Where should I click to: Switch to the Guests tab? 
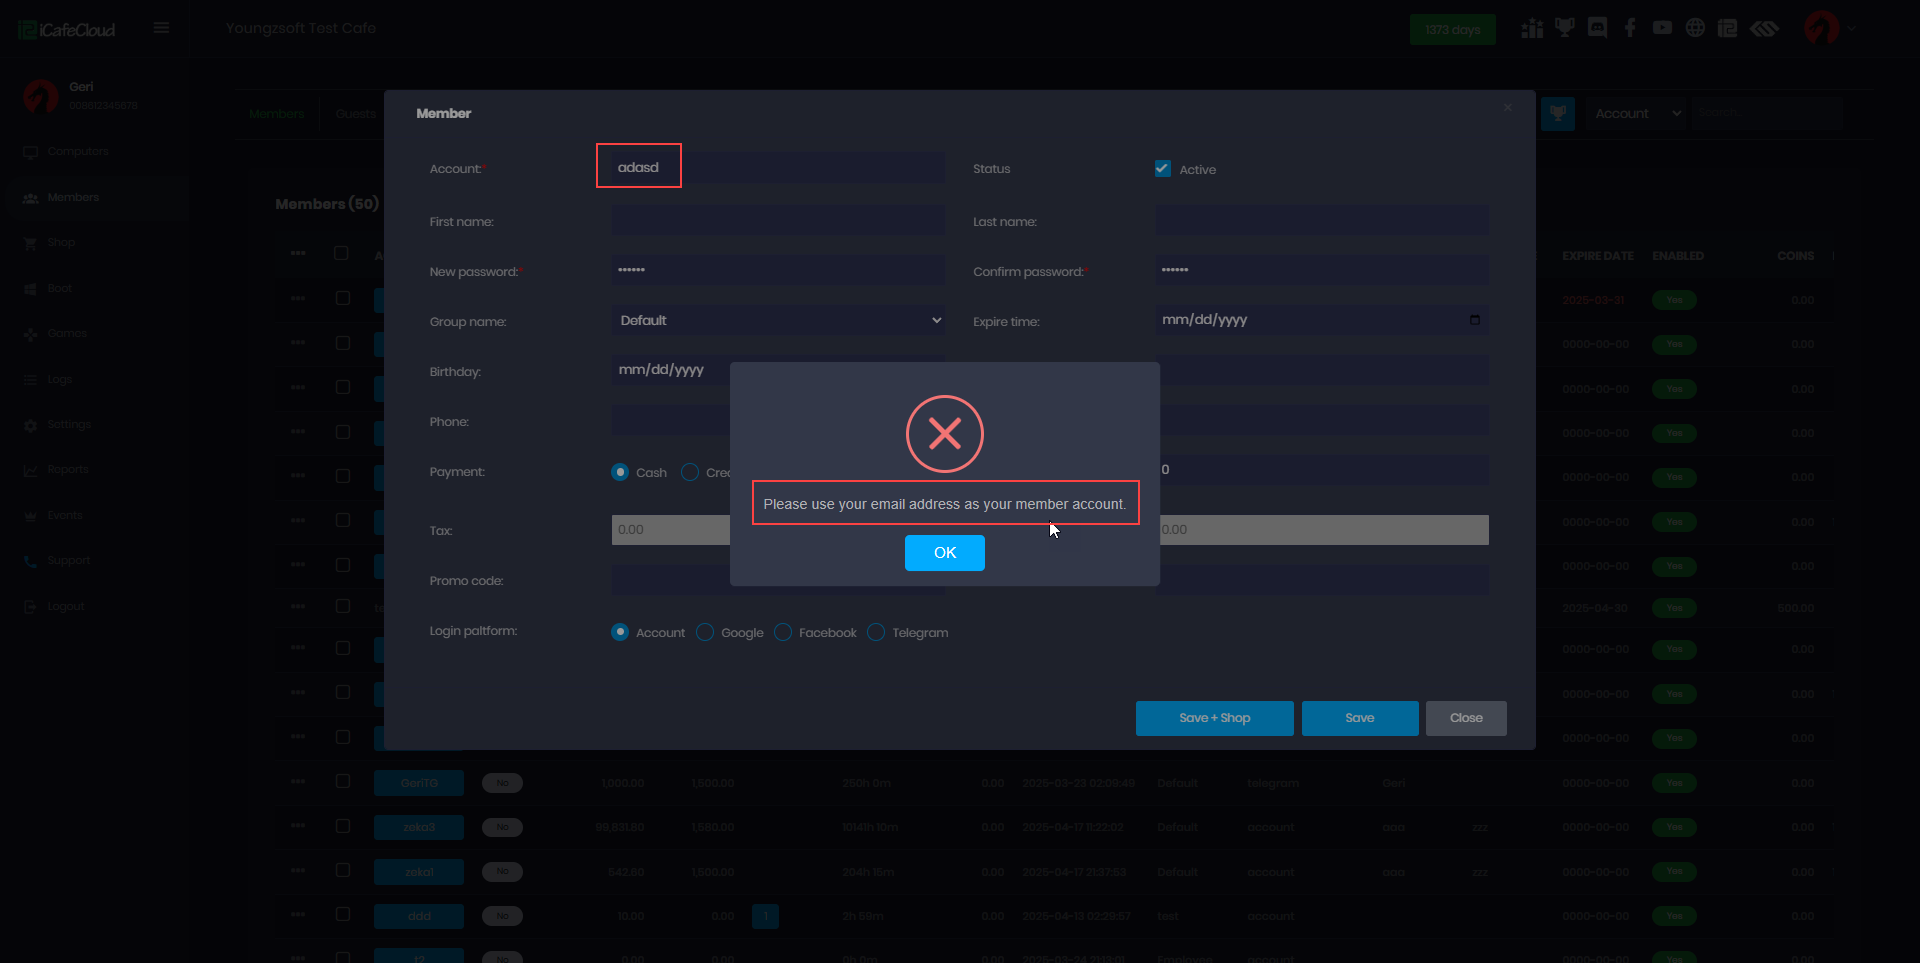click(355, 114)
